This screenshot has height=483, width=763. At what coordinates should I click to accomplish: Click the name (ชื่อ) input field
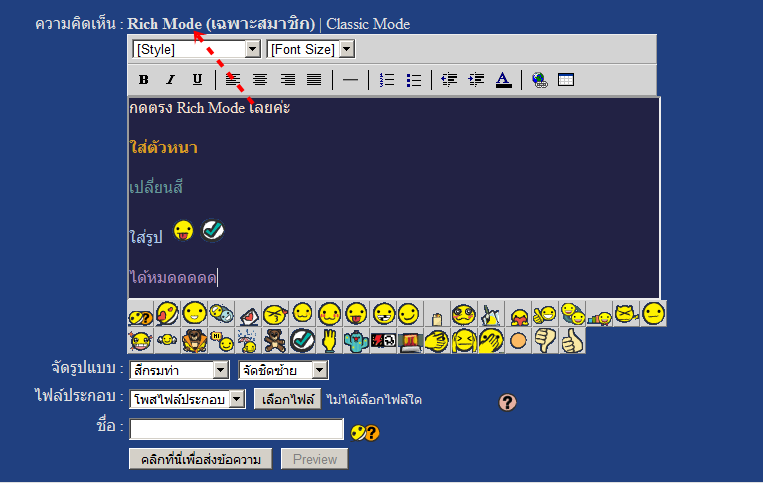click(236, 429)
